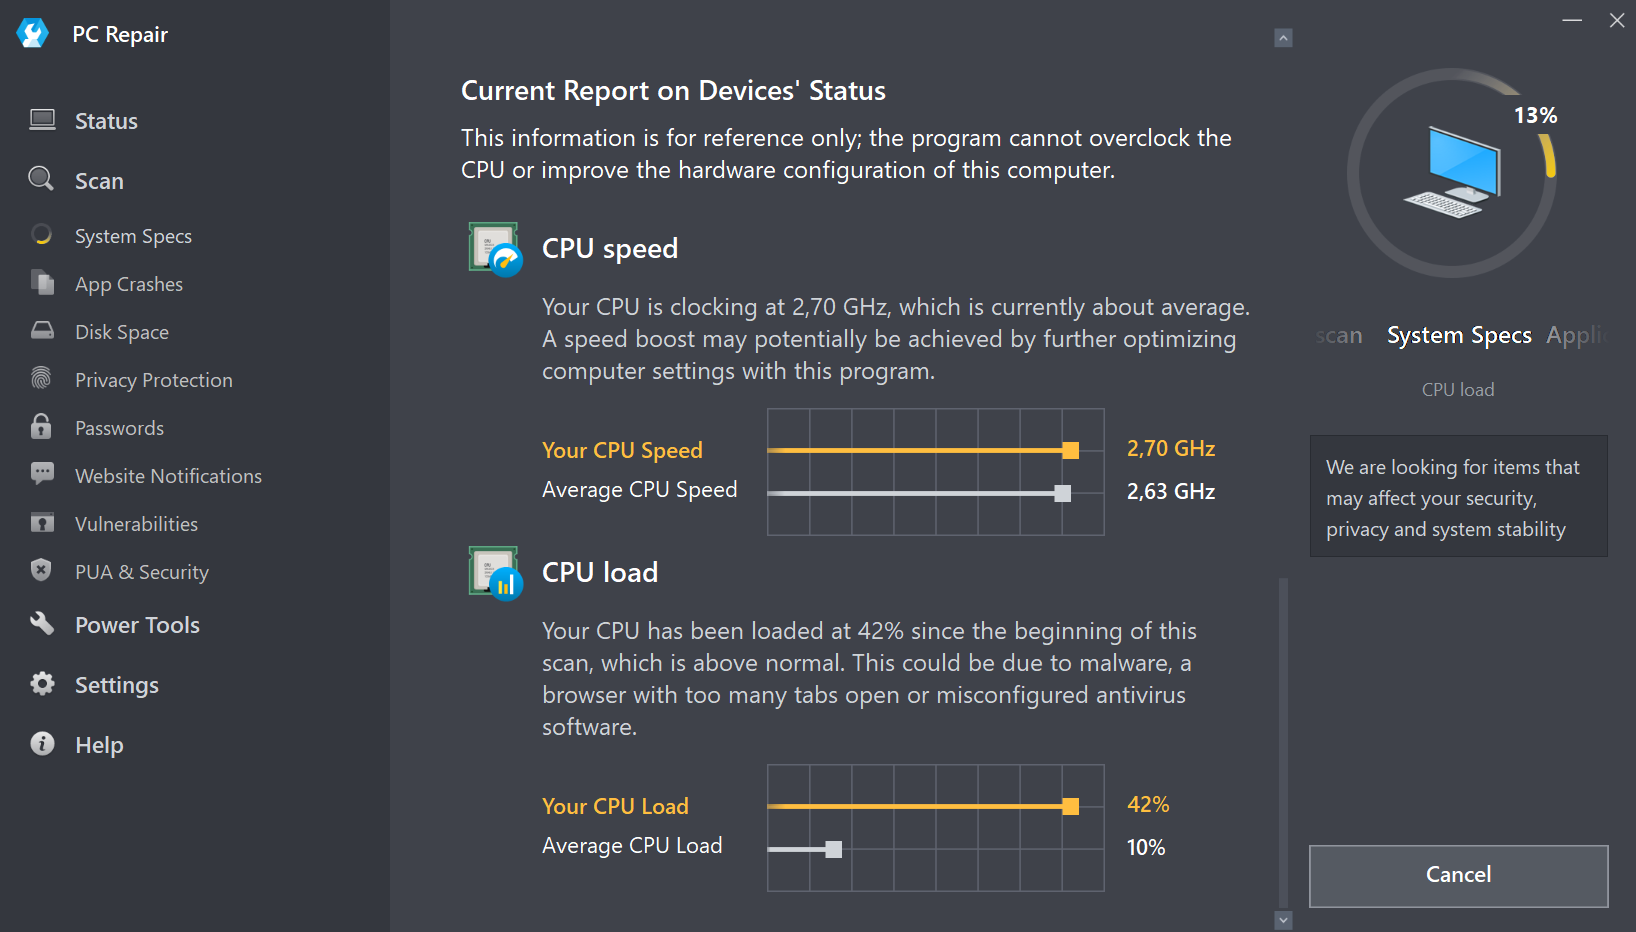Go to the Vulnerabilities section
Image resolution: width=1636 pixels, height=932 pixels.
pyautogui.click(x=136, y=524)
